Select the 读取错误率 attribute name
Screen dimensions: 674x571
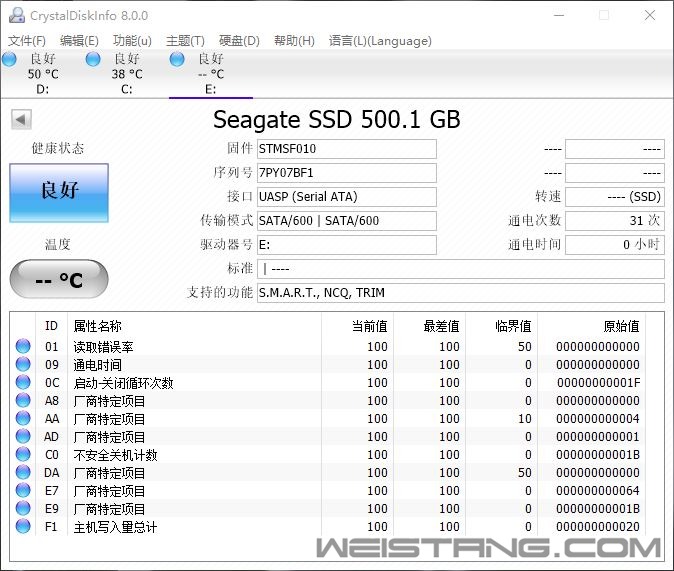104,347
